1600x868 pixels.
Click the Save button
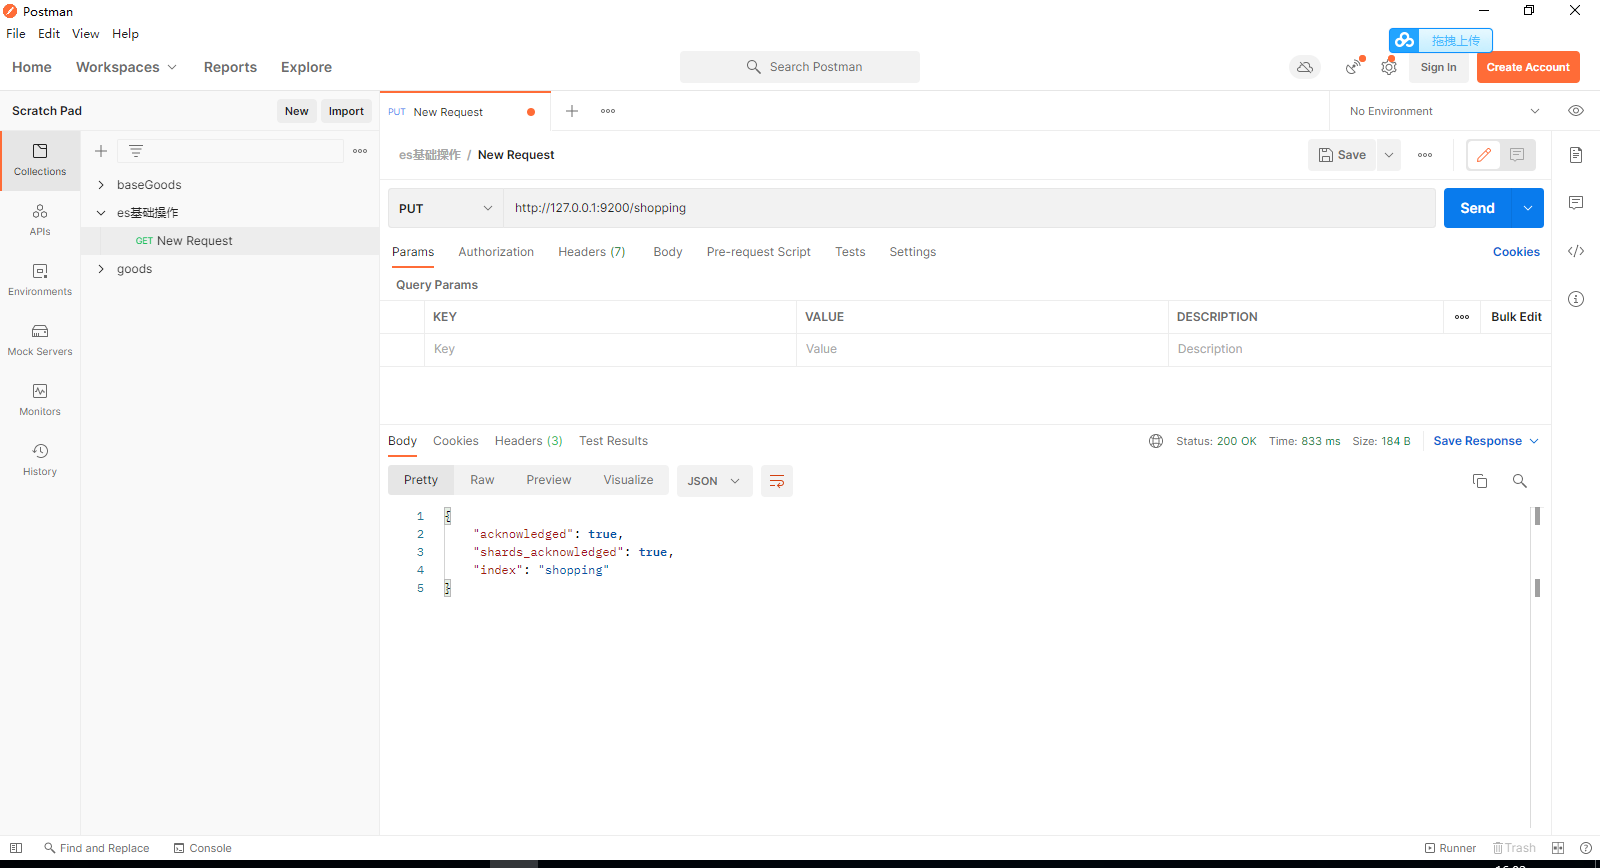coord(1342,155)
